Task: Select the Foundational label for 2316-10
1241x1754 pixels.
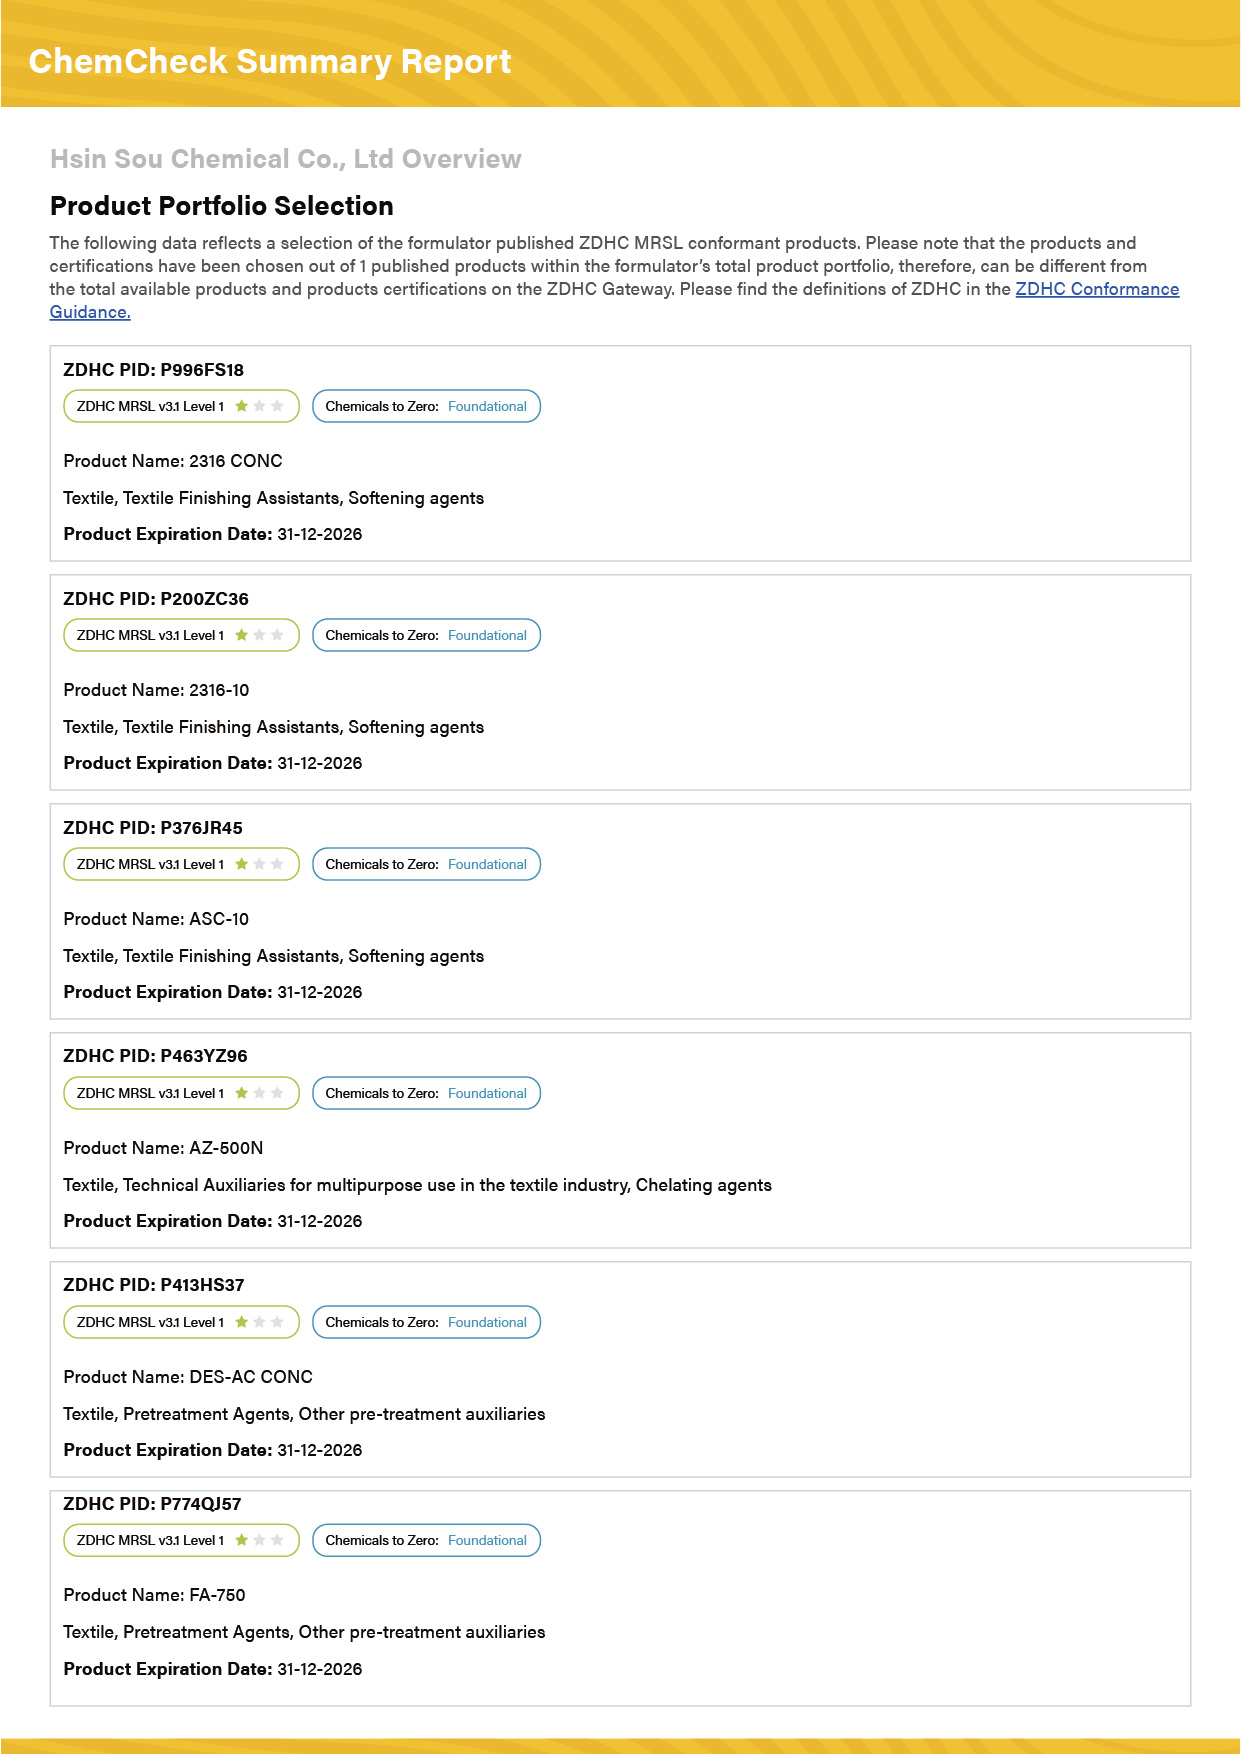Action: pos(487,636)
